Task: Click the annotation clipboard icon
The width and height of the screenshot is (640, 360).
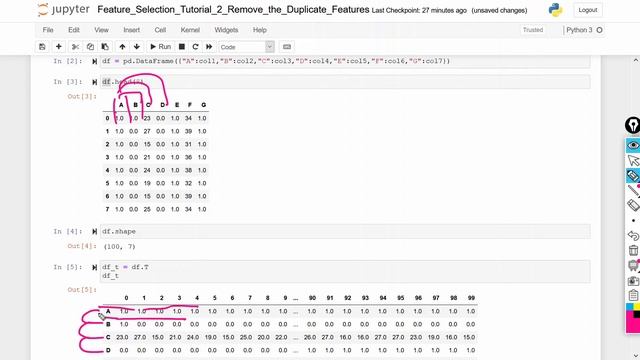Action: tap(633, 295)
